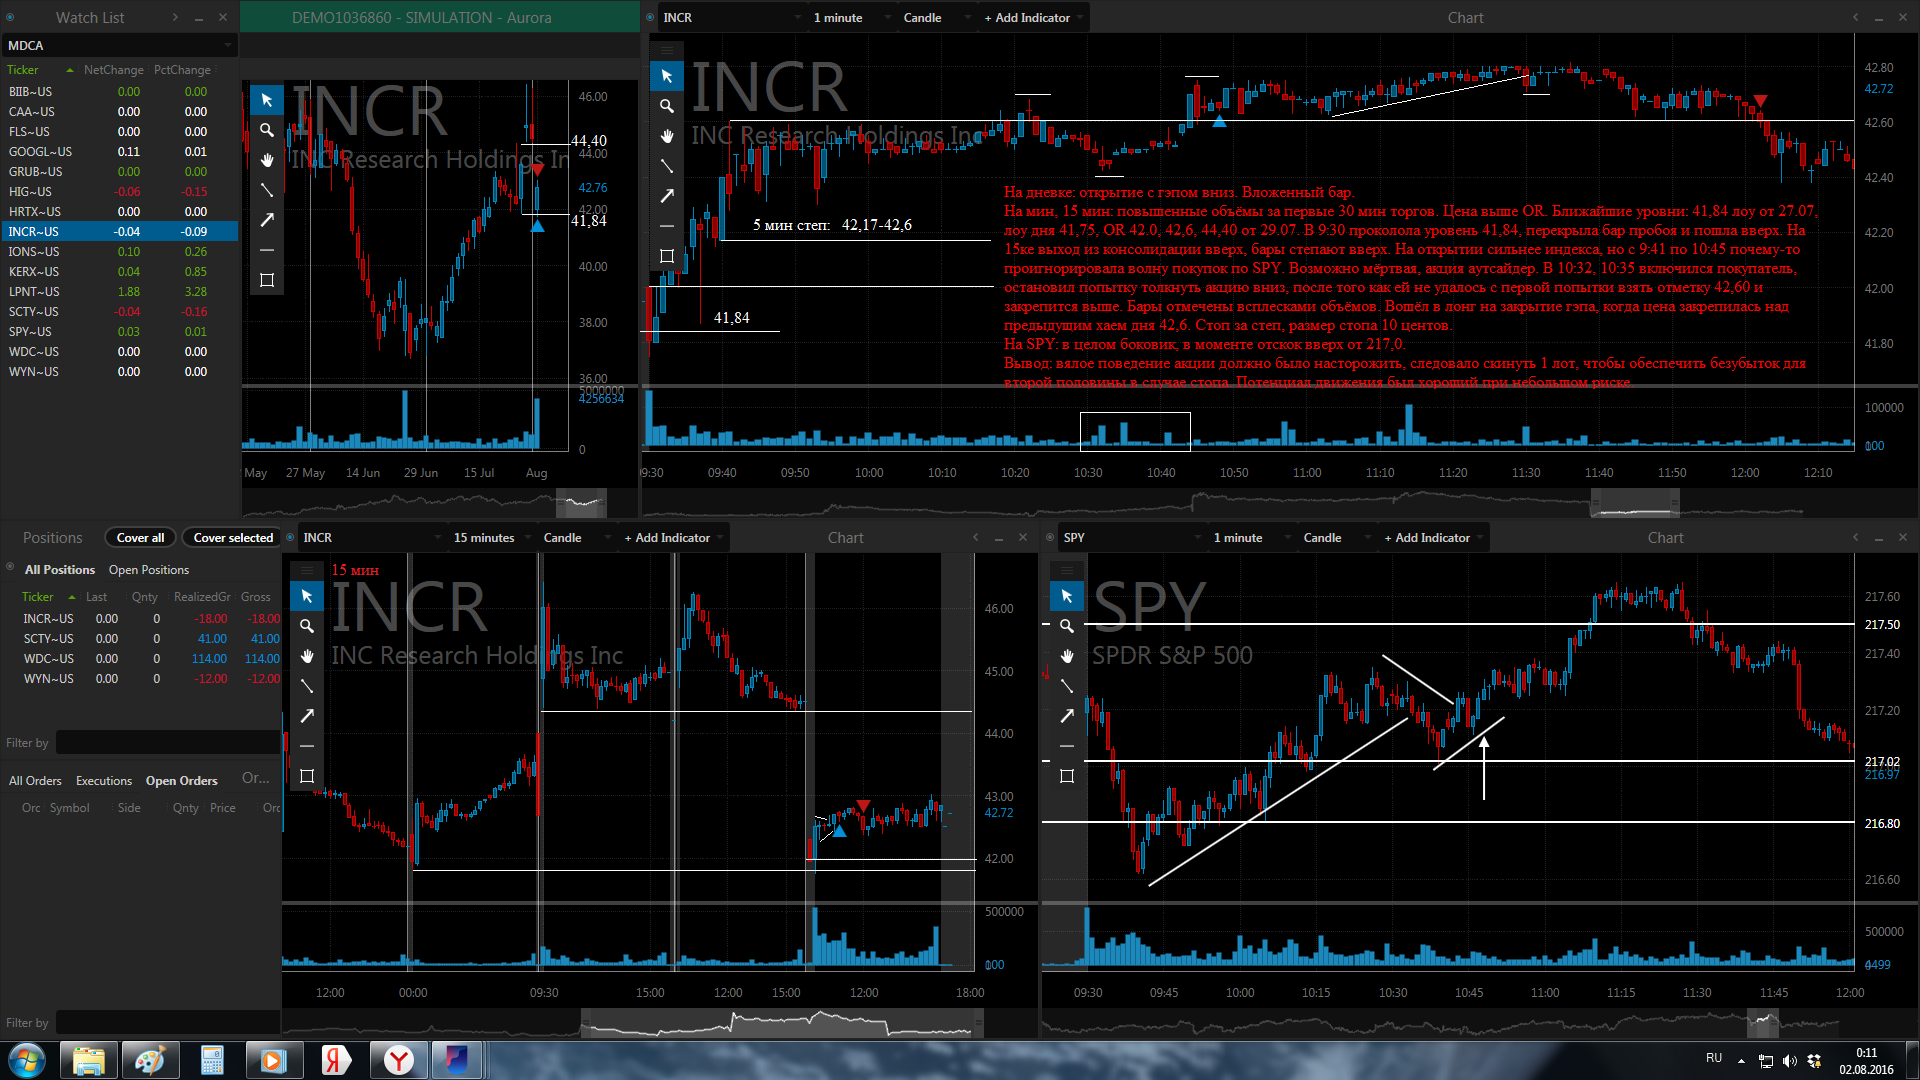1920x1080 pixels.
Task: Select arrow tool in INCR 15 minutes chart
Action: point(307,716)
